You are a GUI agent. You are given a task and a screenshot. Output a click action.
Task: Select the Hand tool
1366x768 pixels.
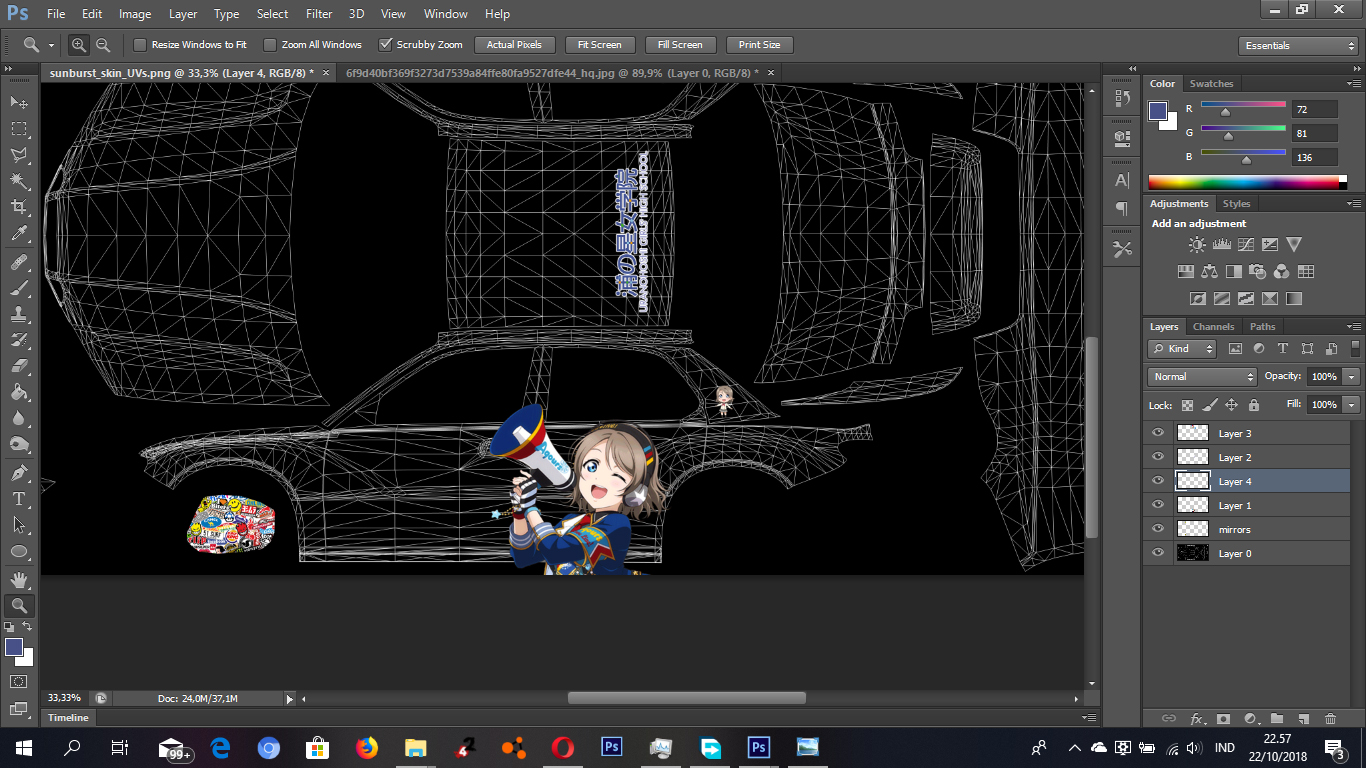(19, 580)
